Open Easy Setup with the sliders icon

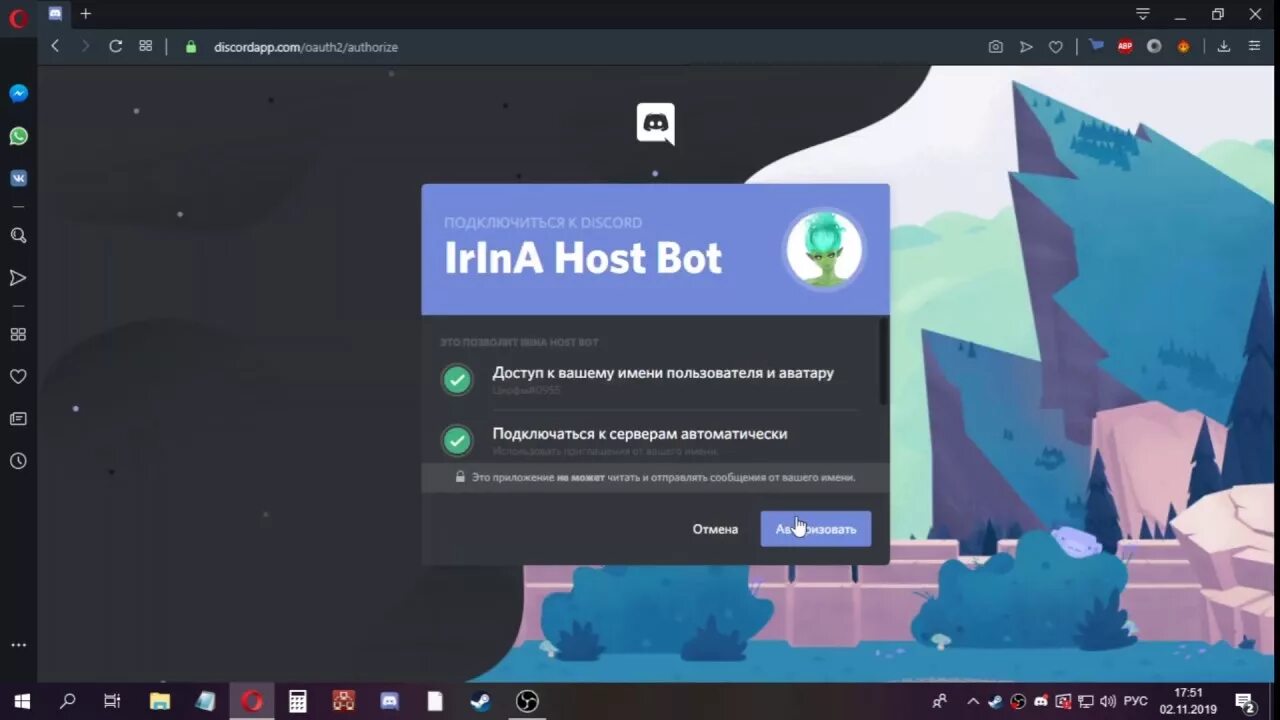1253,46
